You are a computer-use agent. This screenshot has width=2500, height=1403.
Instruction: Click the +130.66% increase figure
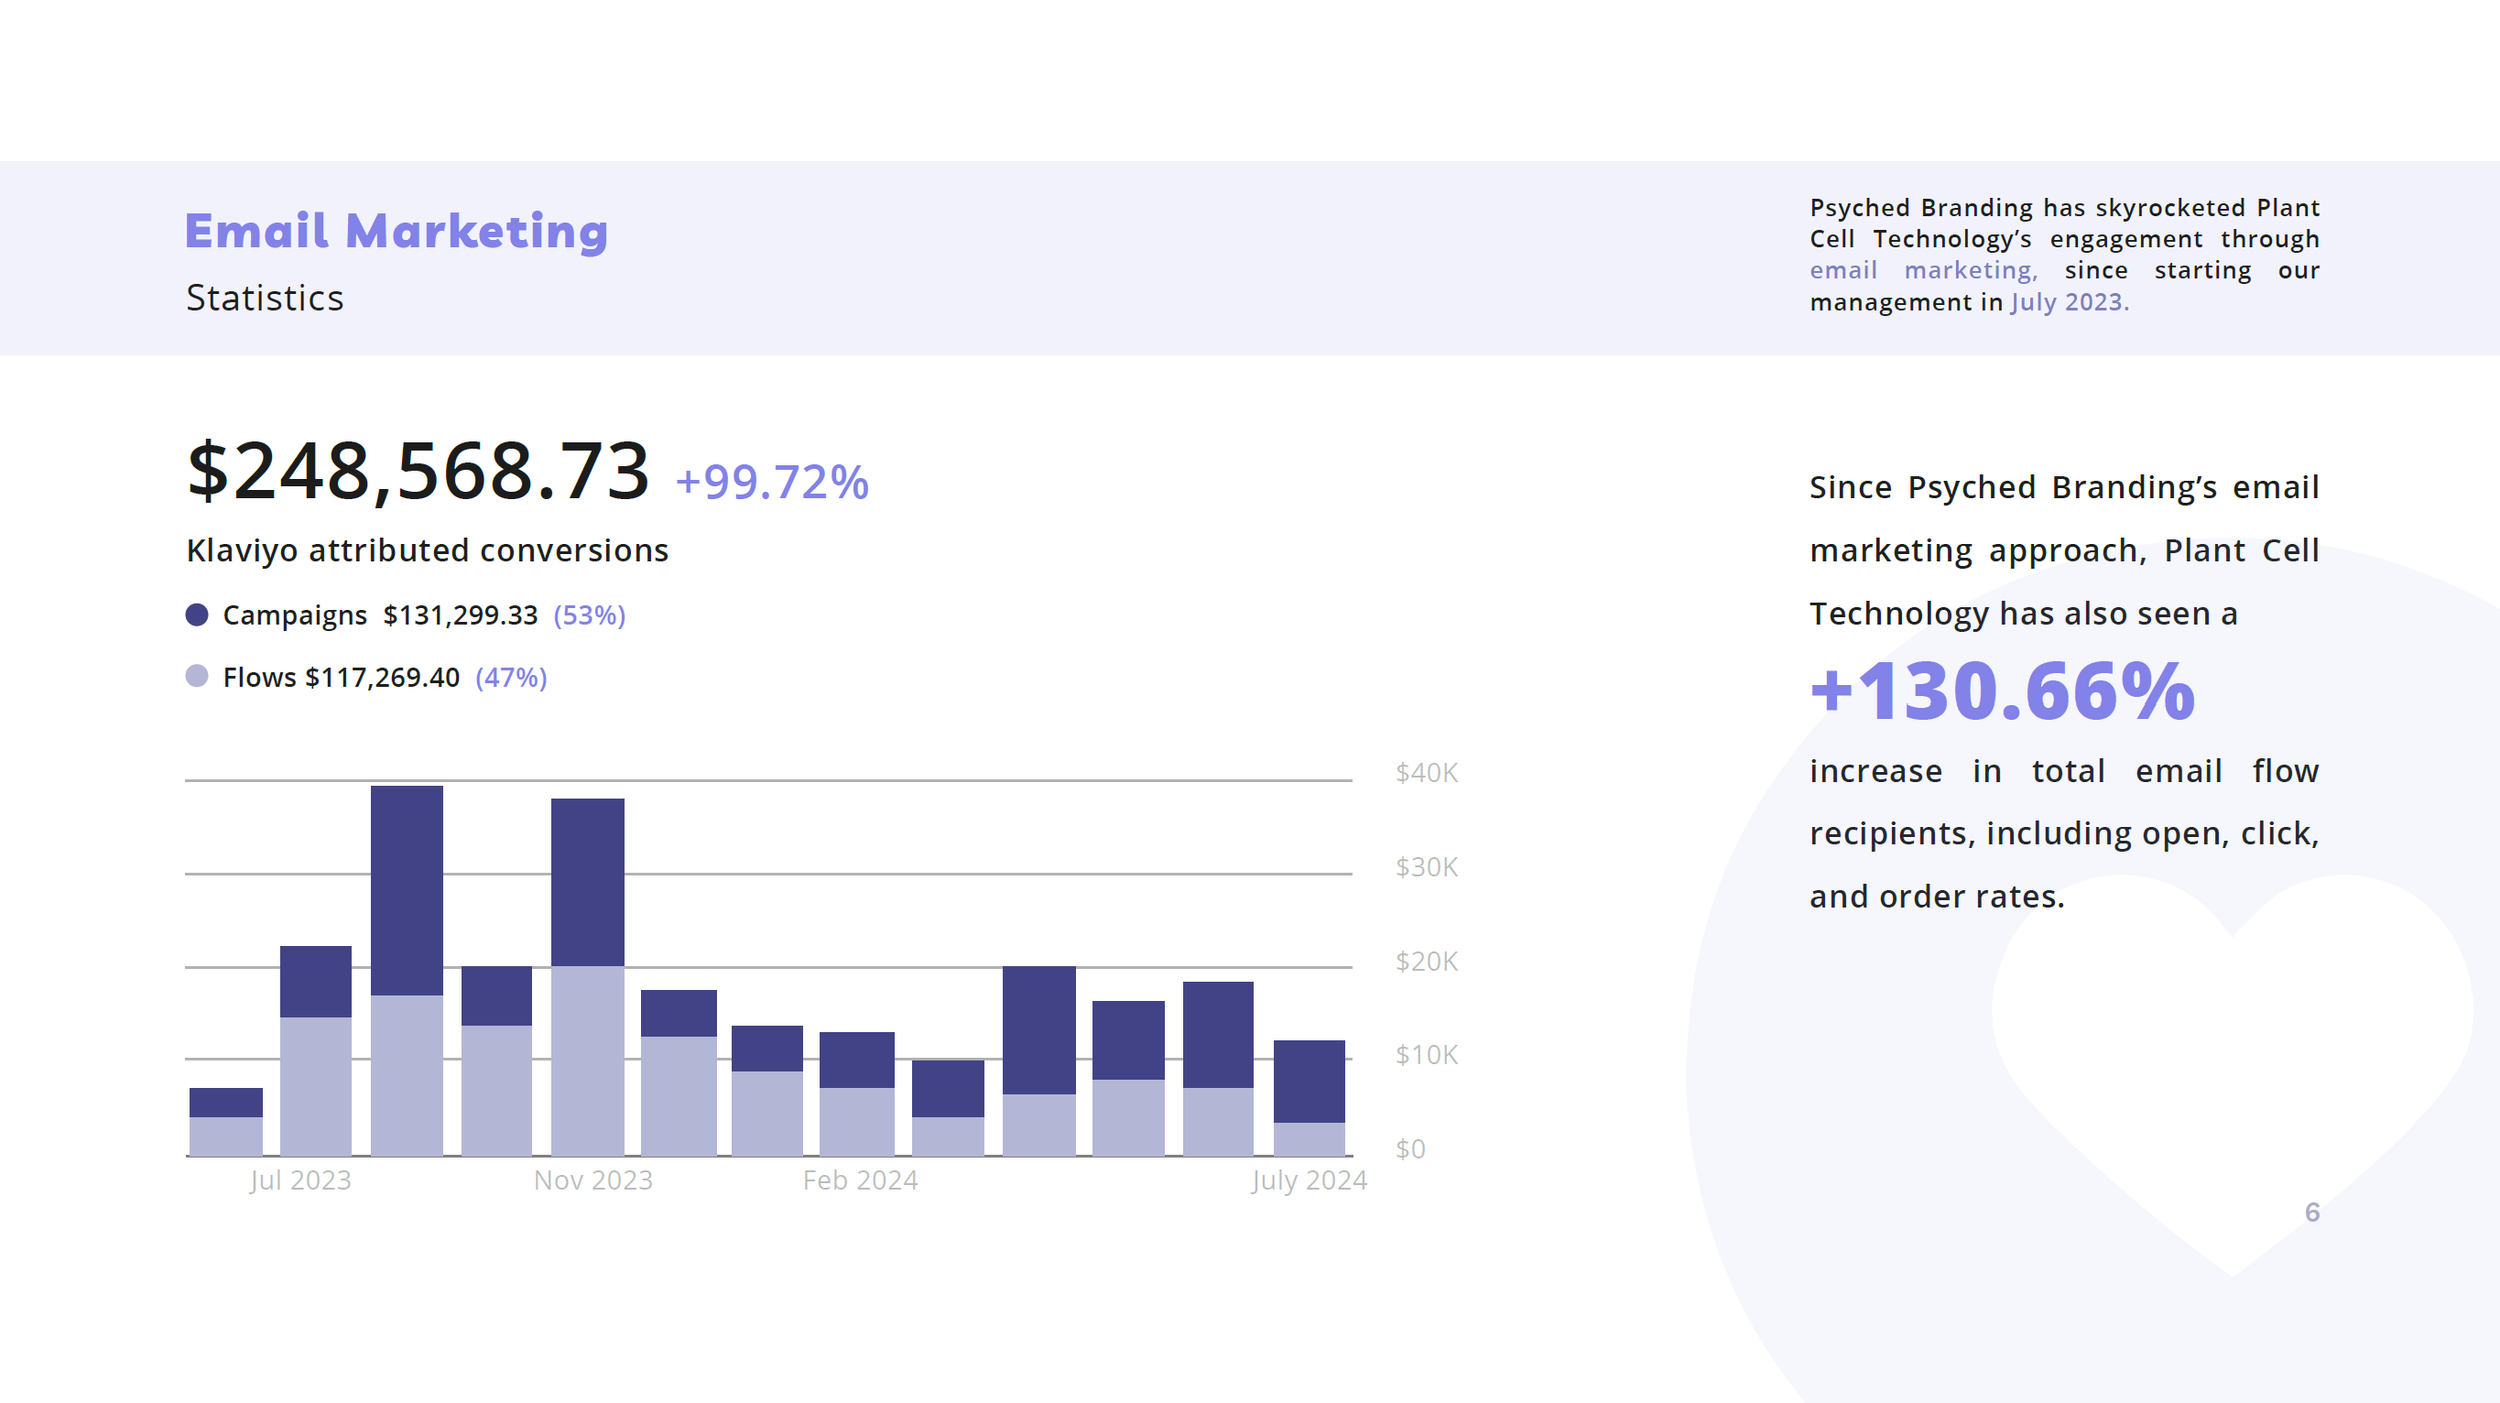(2002, 691)
